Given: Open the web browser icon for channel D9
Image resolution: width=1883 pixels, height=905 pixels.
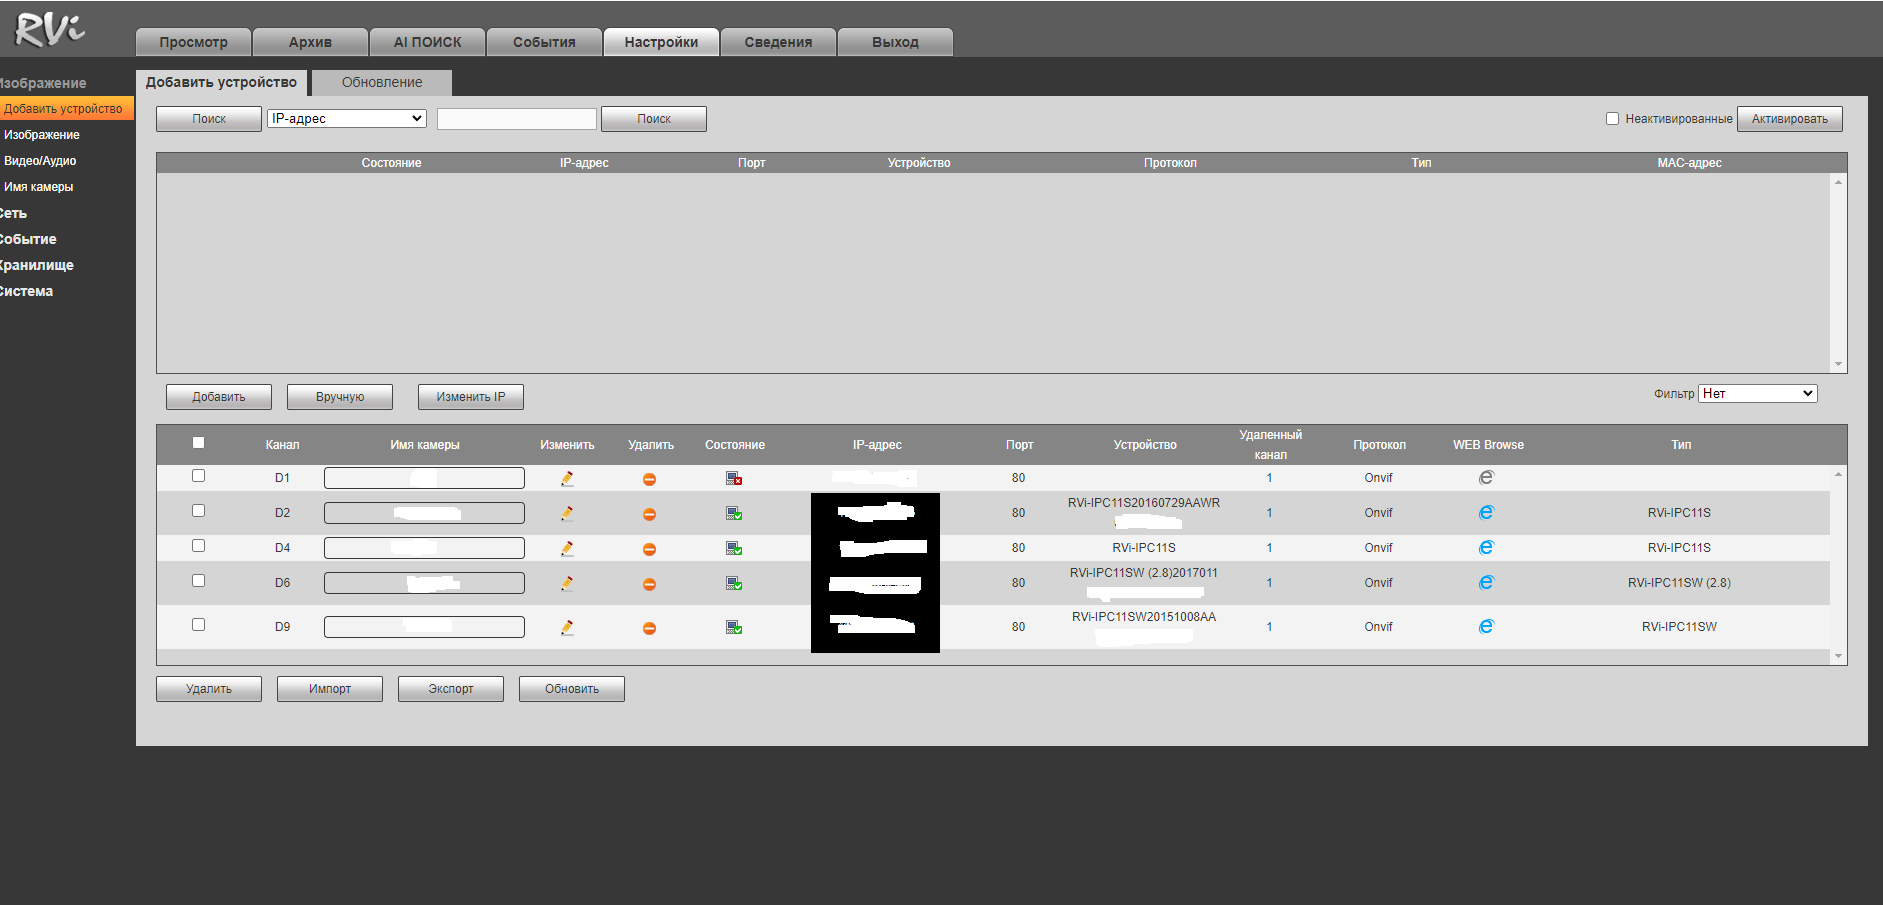Looking at the screenshot, I should [x=1486, y=626].
